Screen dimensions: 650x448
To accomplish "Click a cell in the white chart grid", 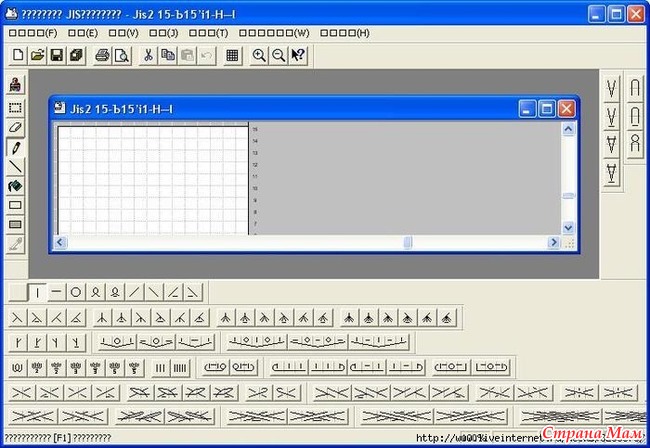I will tap(153, 181).
